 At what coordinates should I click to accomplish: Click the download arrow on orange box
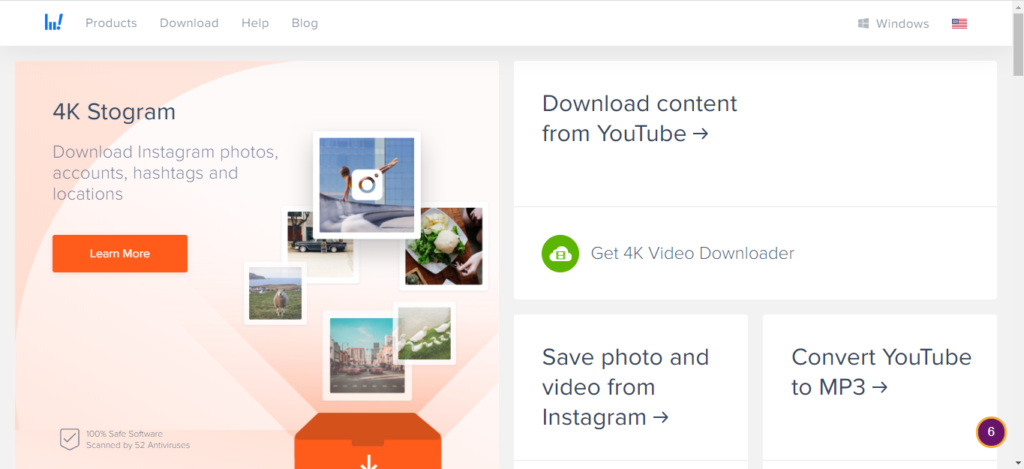coord(369,462)
